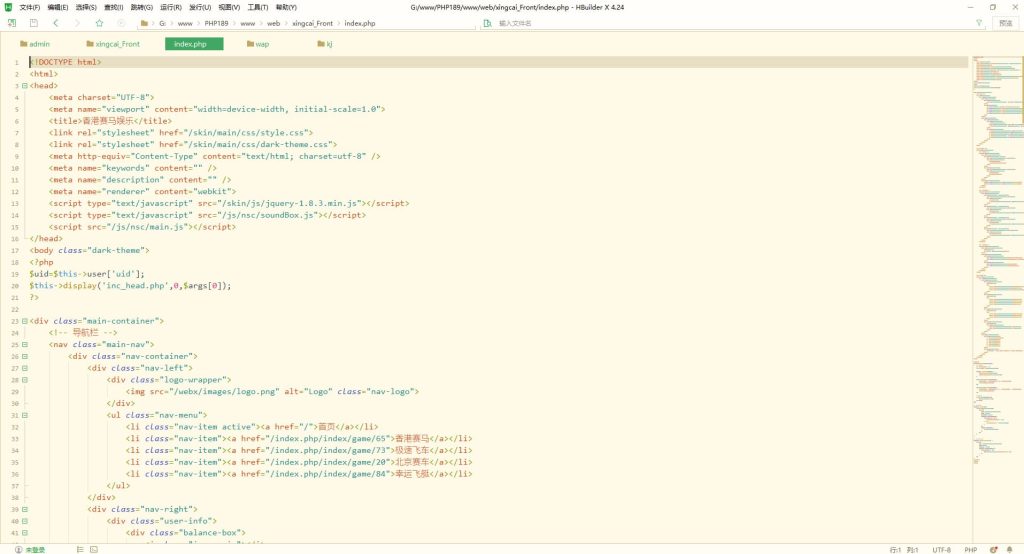The height and width of the screenshot is (554, 1024).
Task: Collapse the nav-left div fold on line 27
Action: (25, 368)
